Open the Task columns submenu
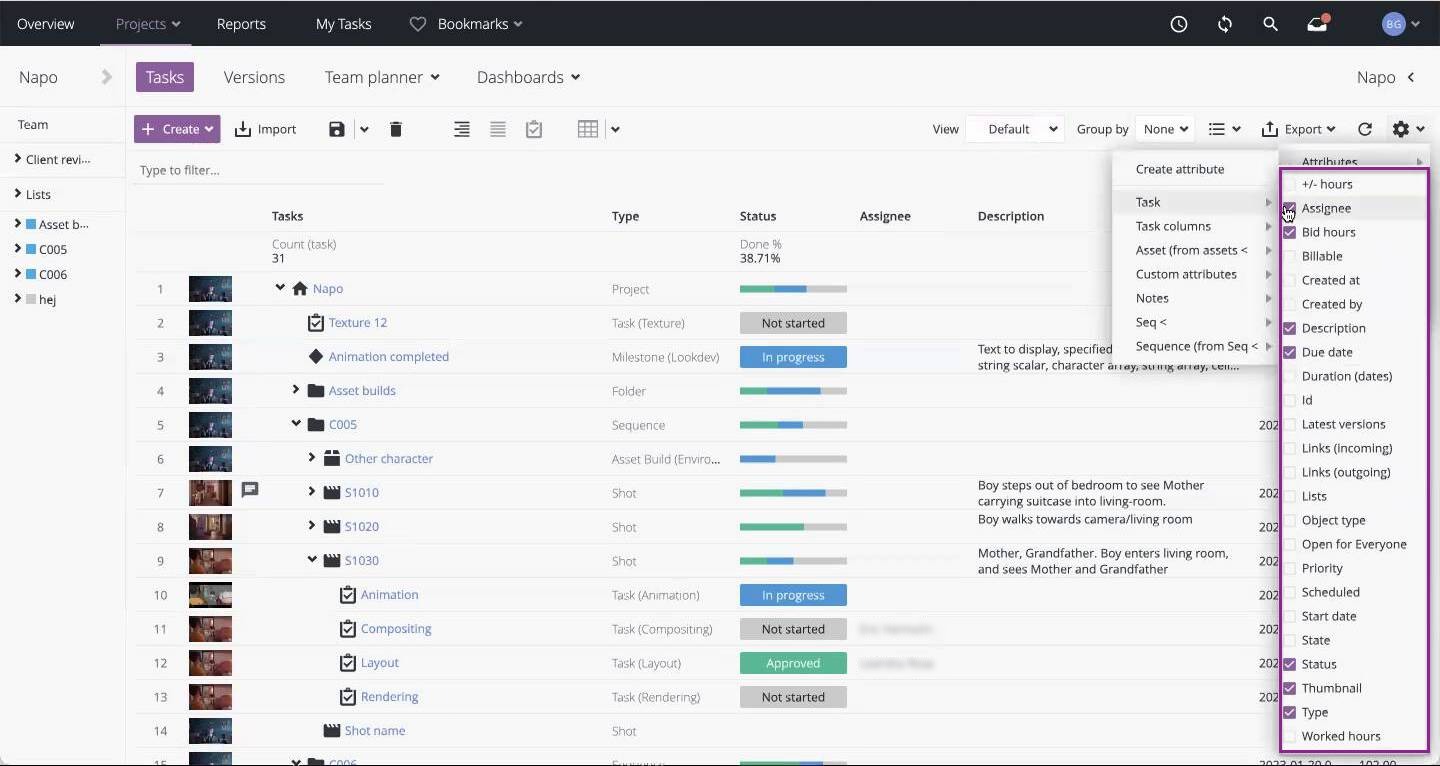 [1195, 226]
